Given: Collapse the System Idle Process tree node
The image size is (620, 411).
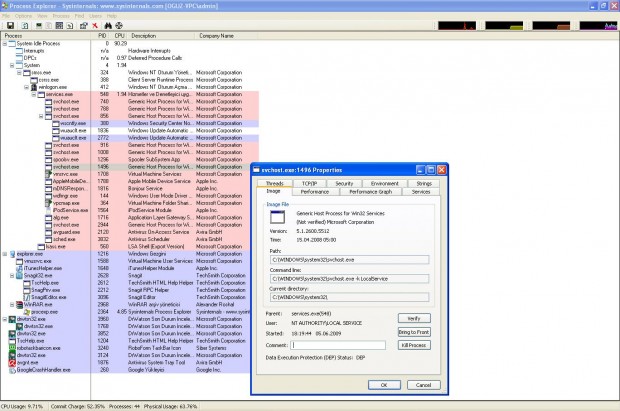Looking at the screenshot, I should 5,44.
